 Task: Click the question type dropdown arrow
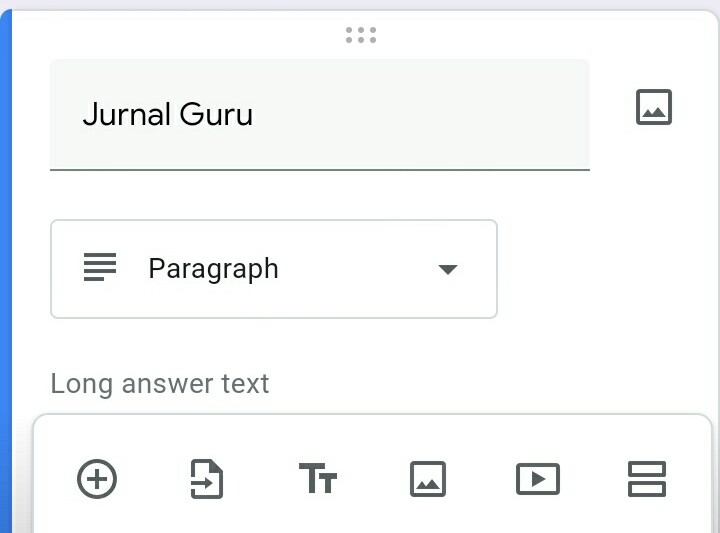pos(448,269)
